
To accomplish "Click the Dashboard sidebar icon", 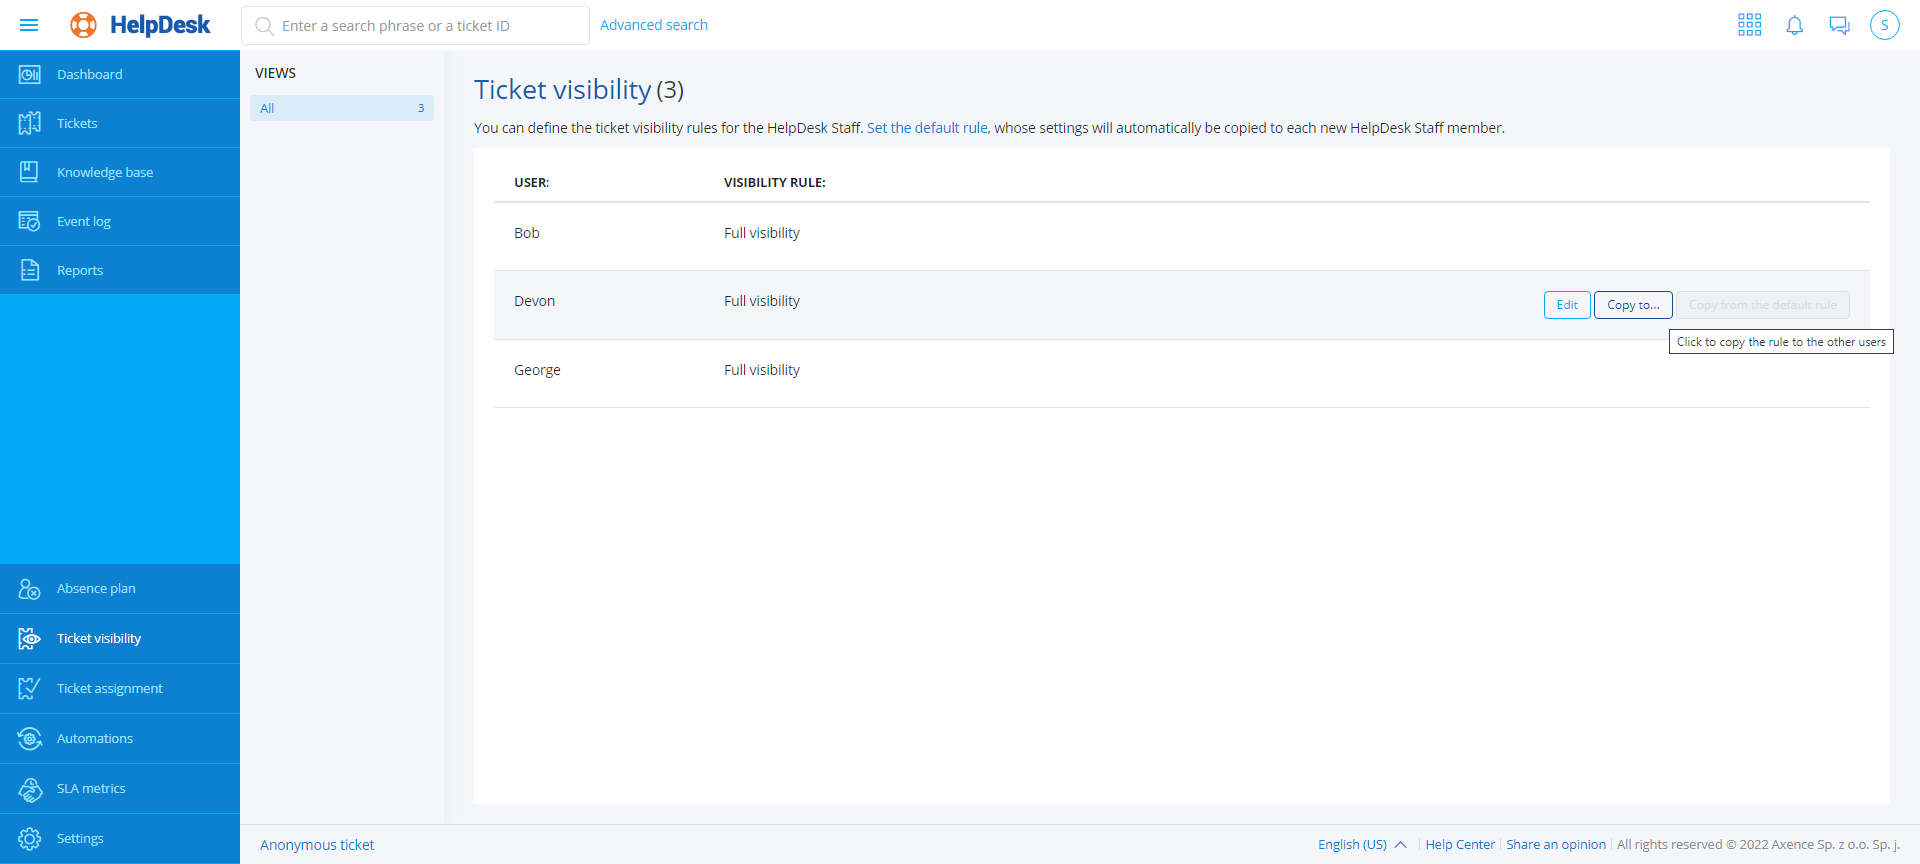I will (30, 74).
